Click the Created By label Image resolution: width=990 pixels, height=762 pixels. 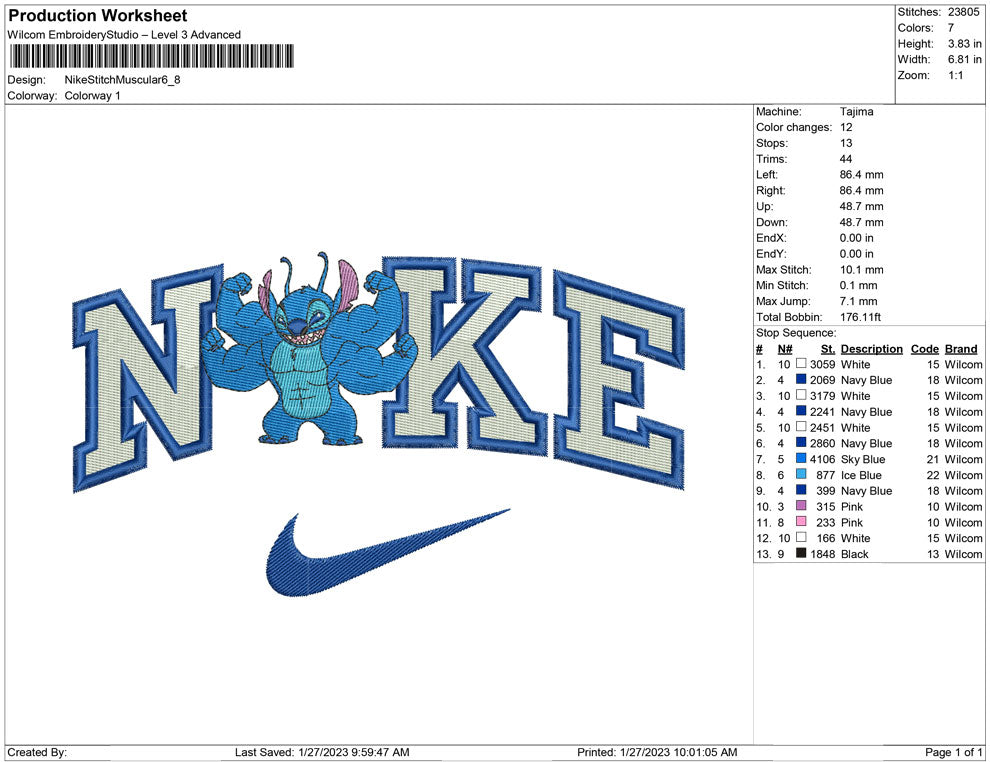coord(37,752)
